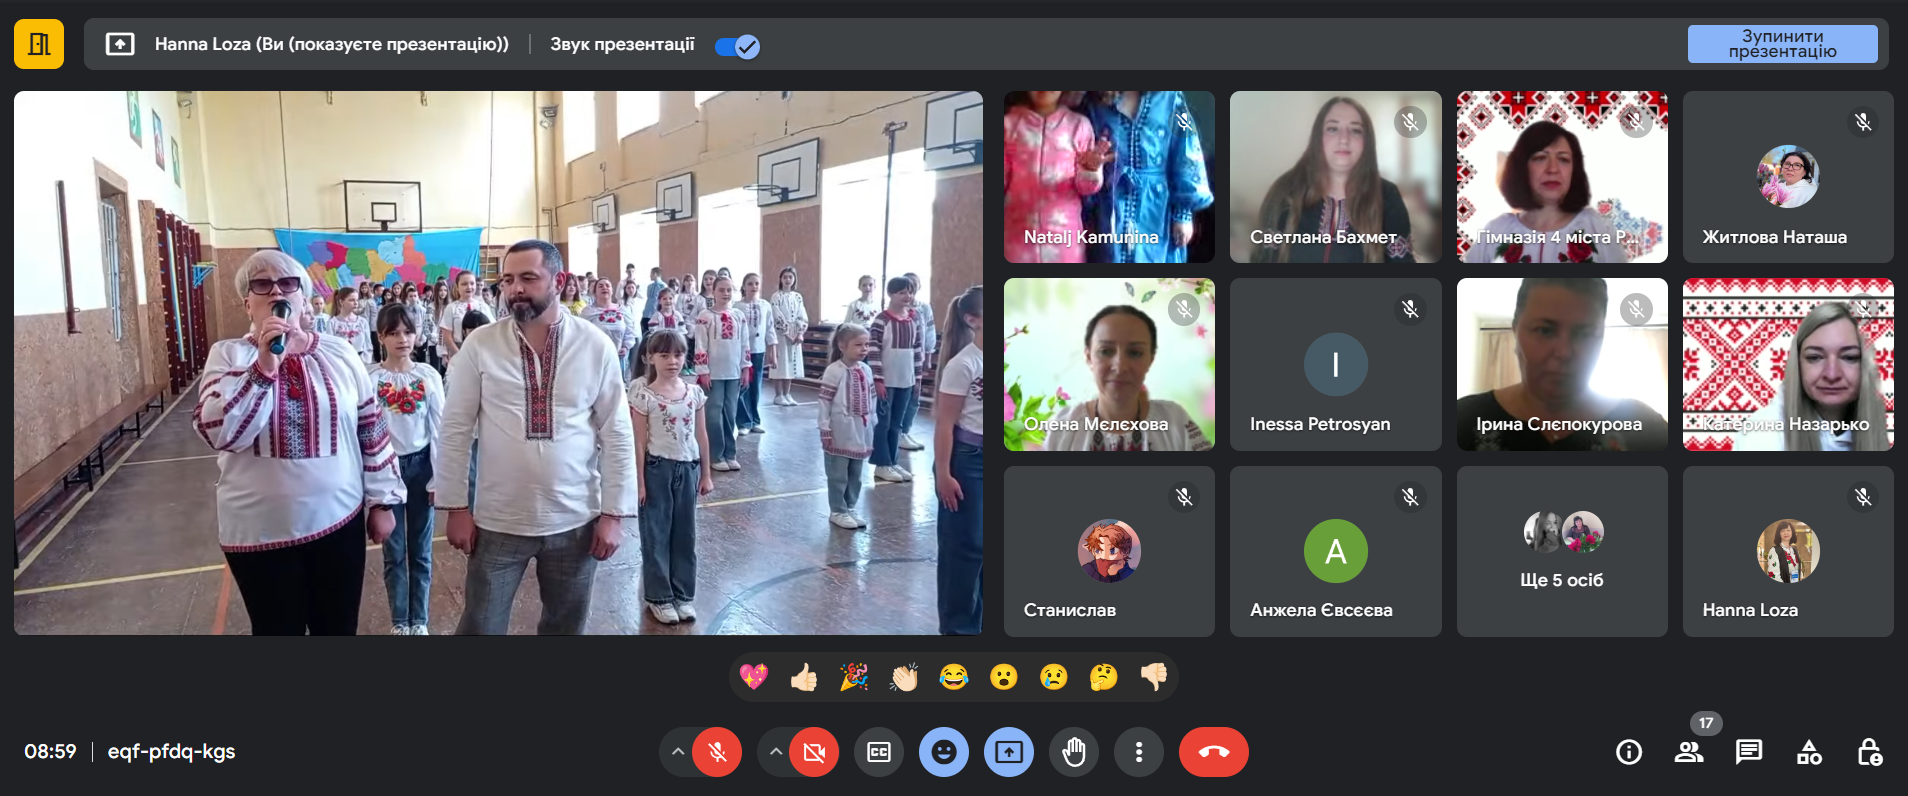Expand audio settings arrow beside microphone
Screen dimensions: 1908x796
[x=678, y=752]
